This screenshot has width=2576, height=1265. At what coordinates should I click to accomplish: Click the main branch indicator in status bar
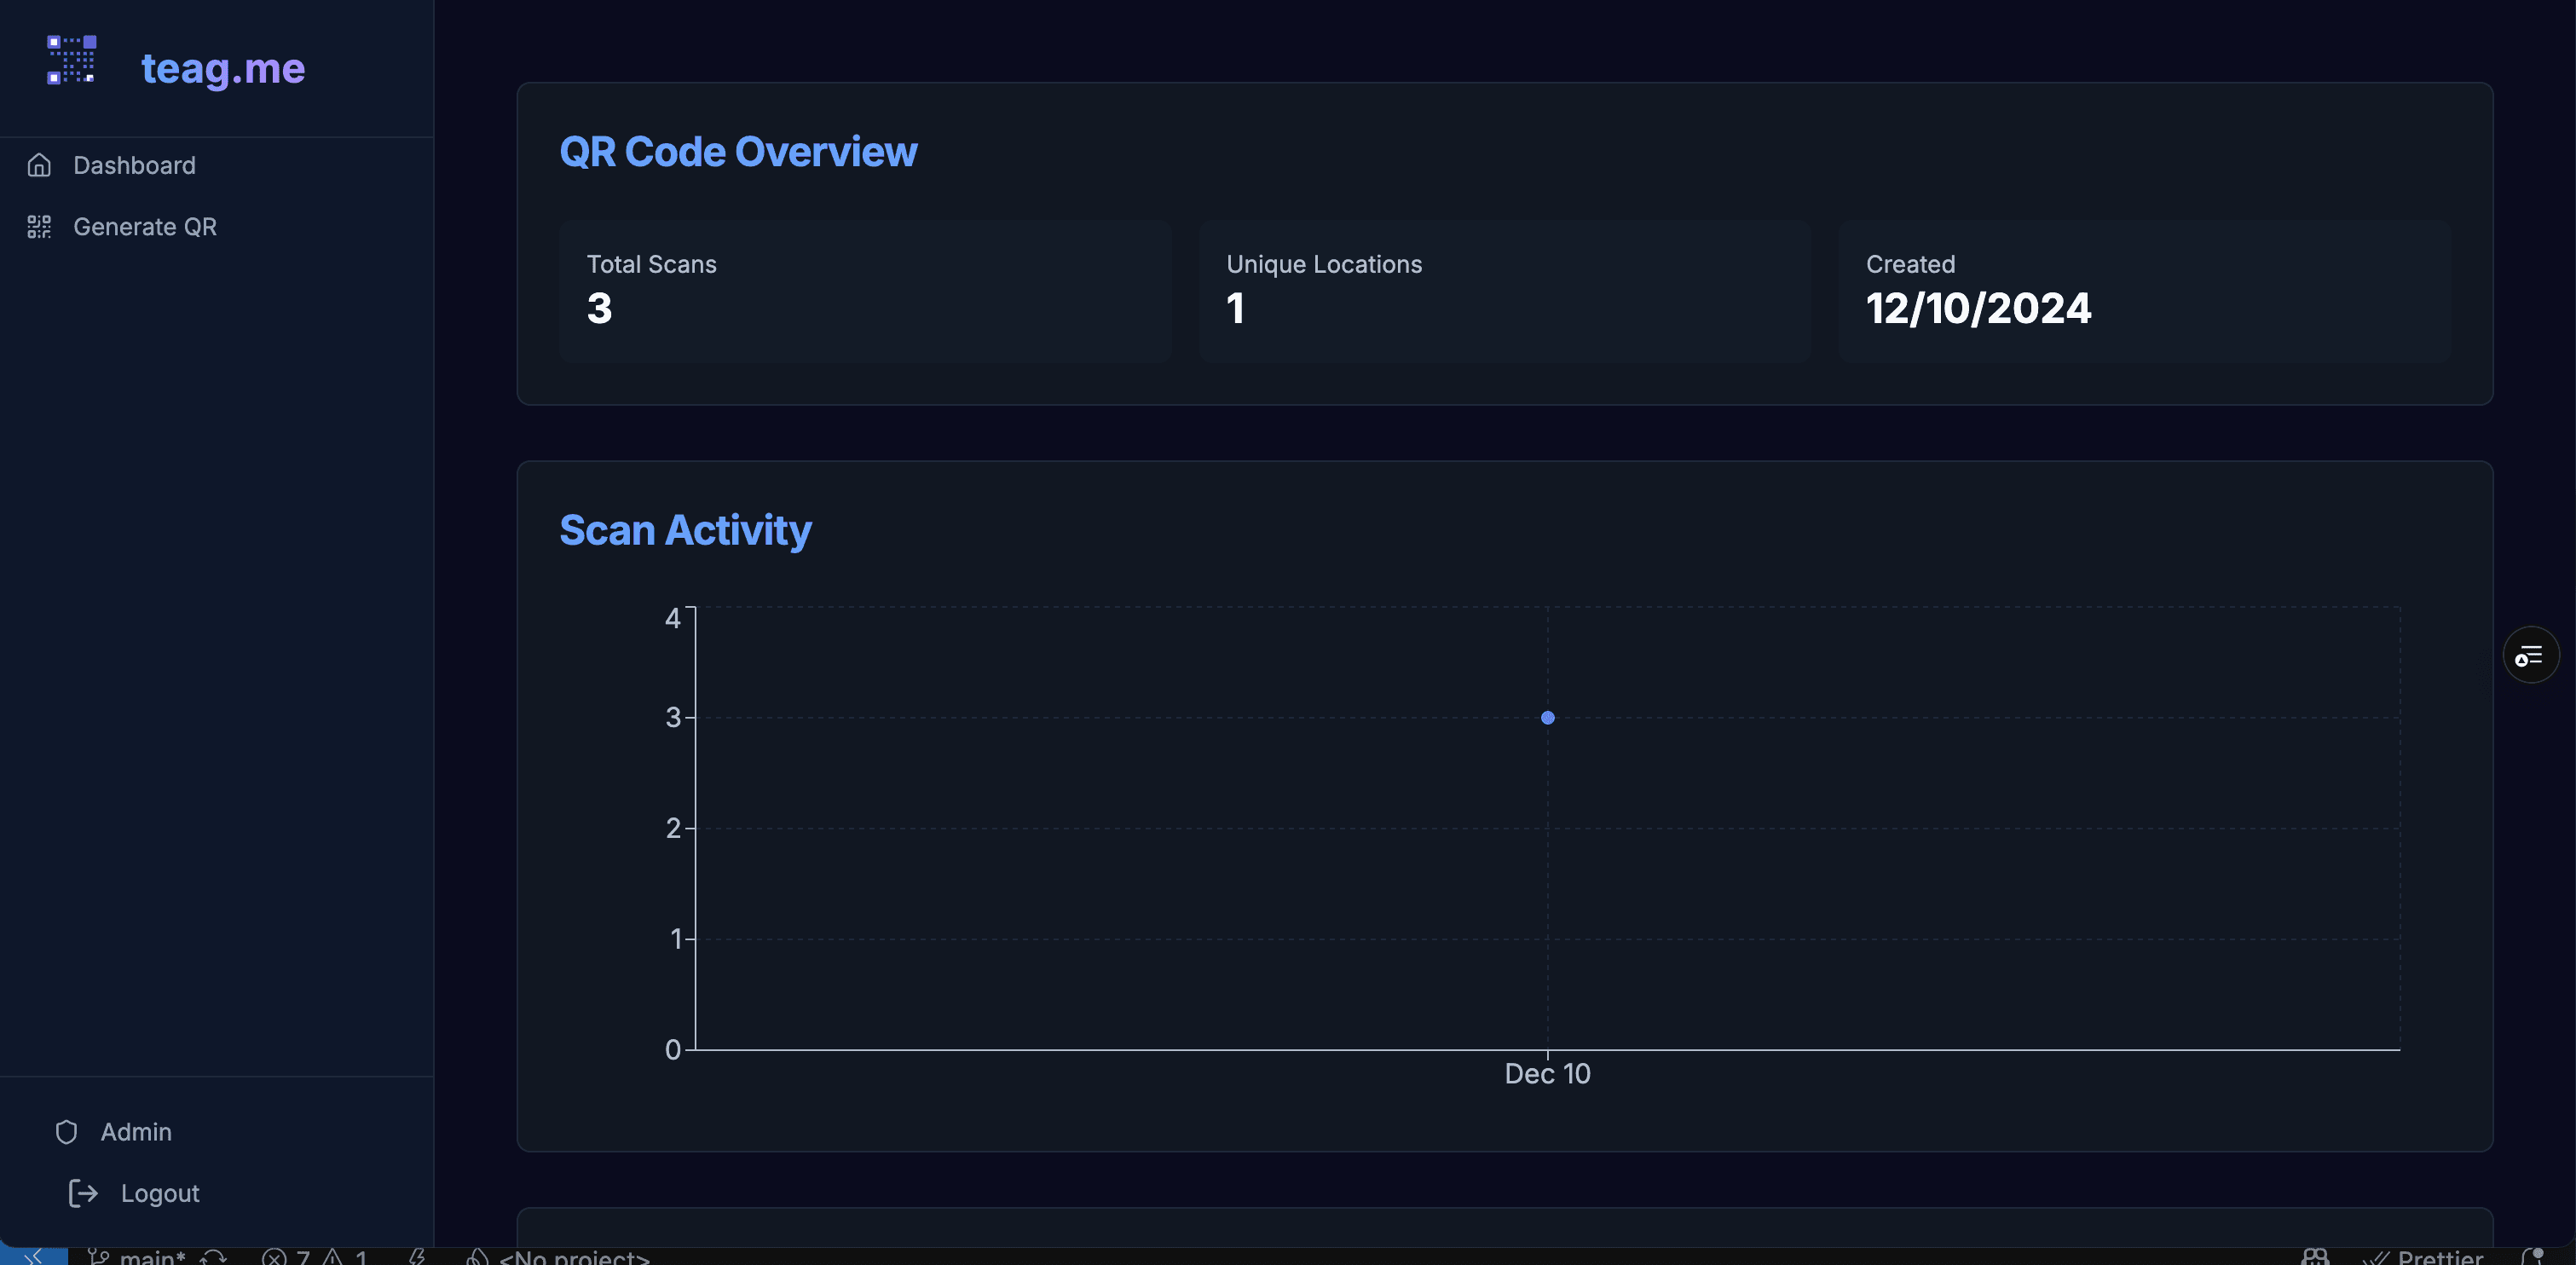point(138,1257)
